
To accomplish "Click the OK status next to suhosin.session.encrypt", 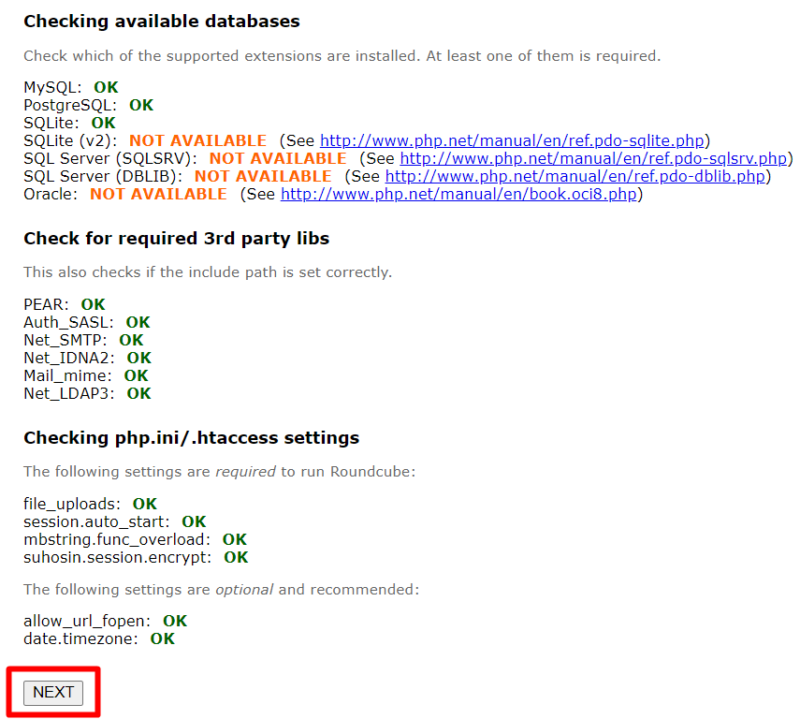I will click(x=236, y=557).
